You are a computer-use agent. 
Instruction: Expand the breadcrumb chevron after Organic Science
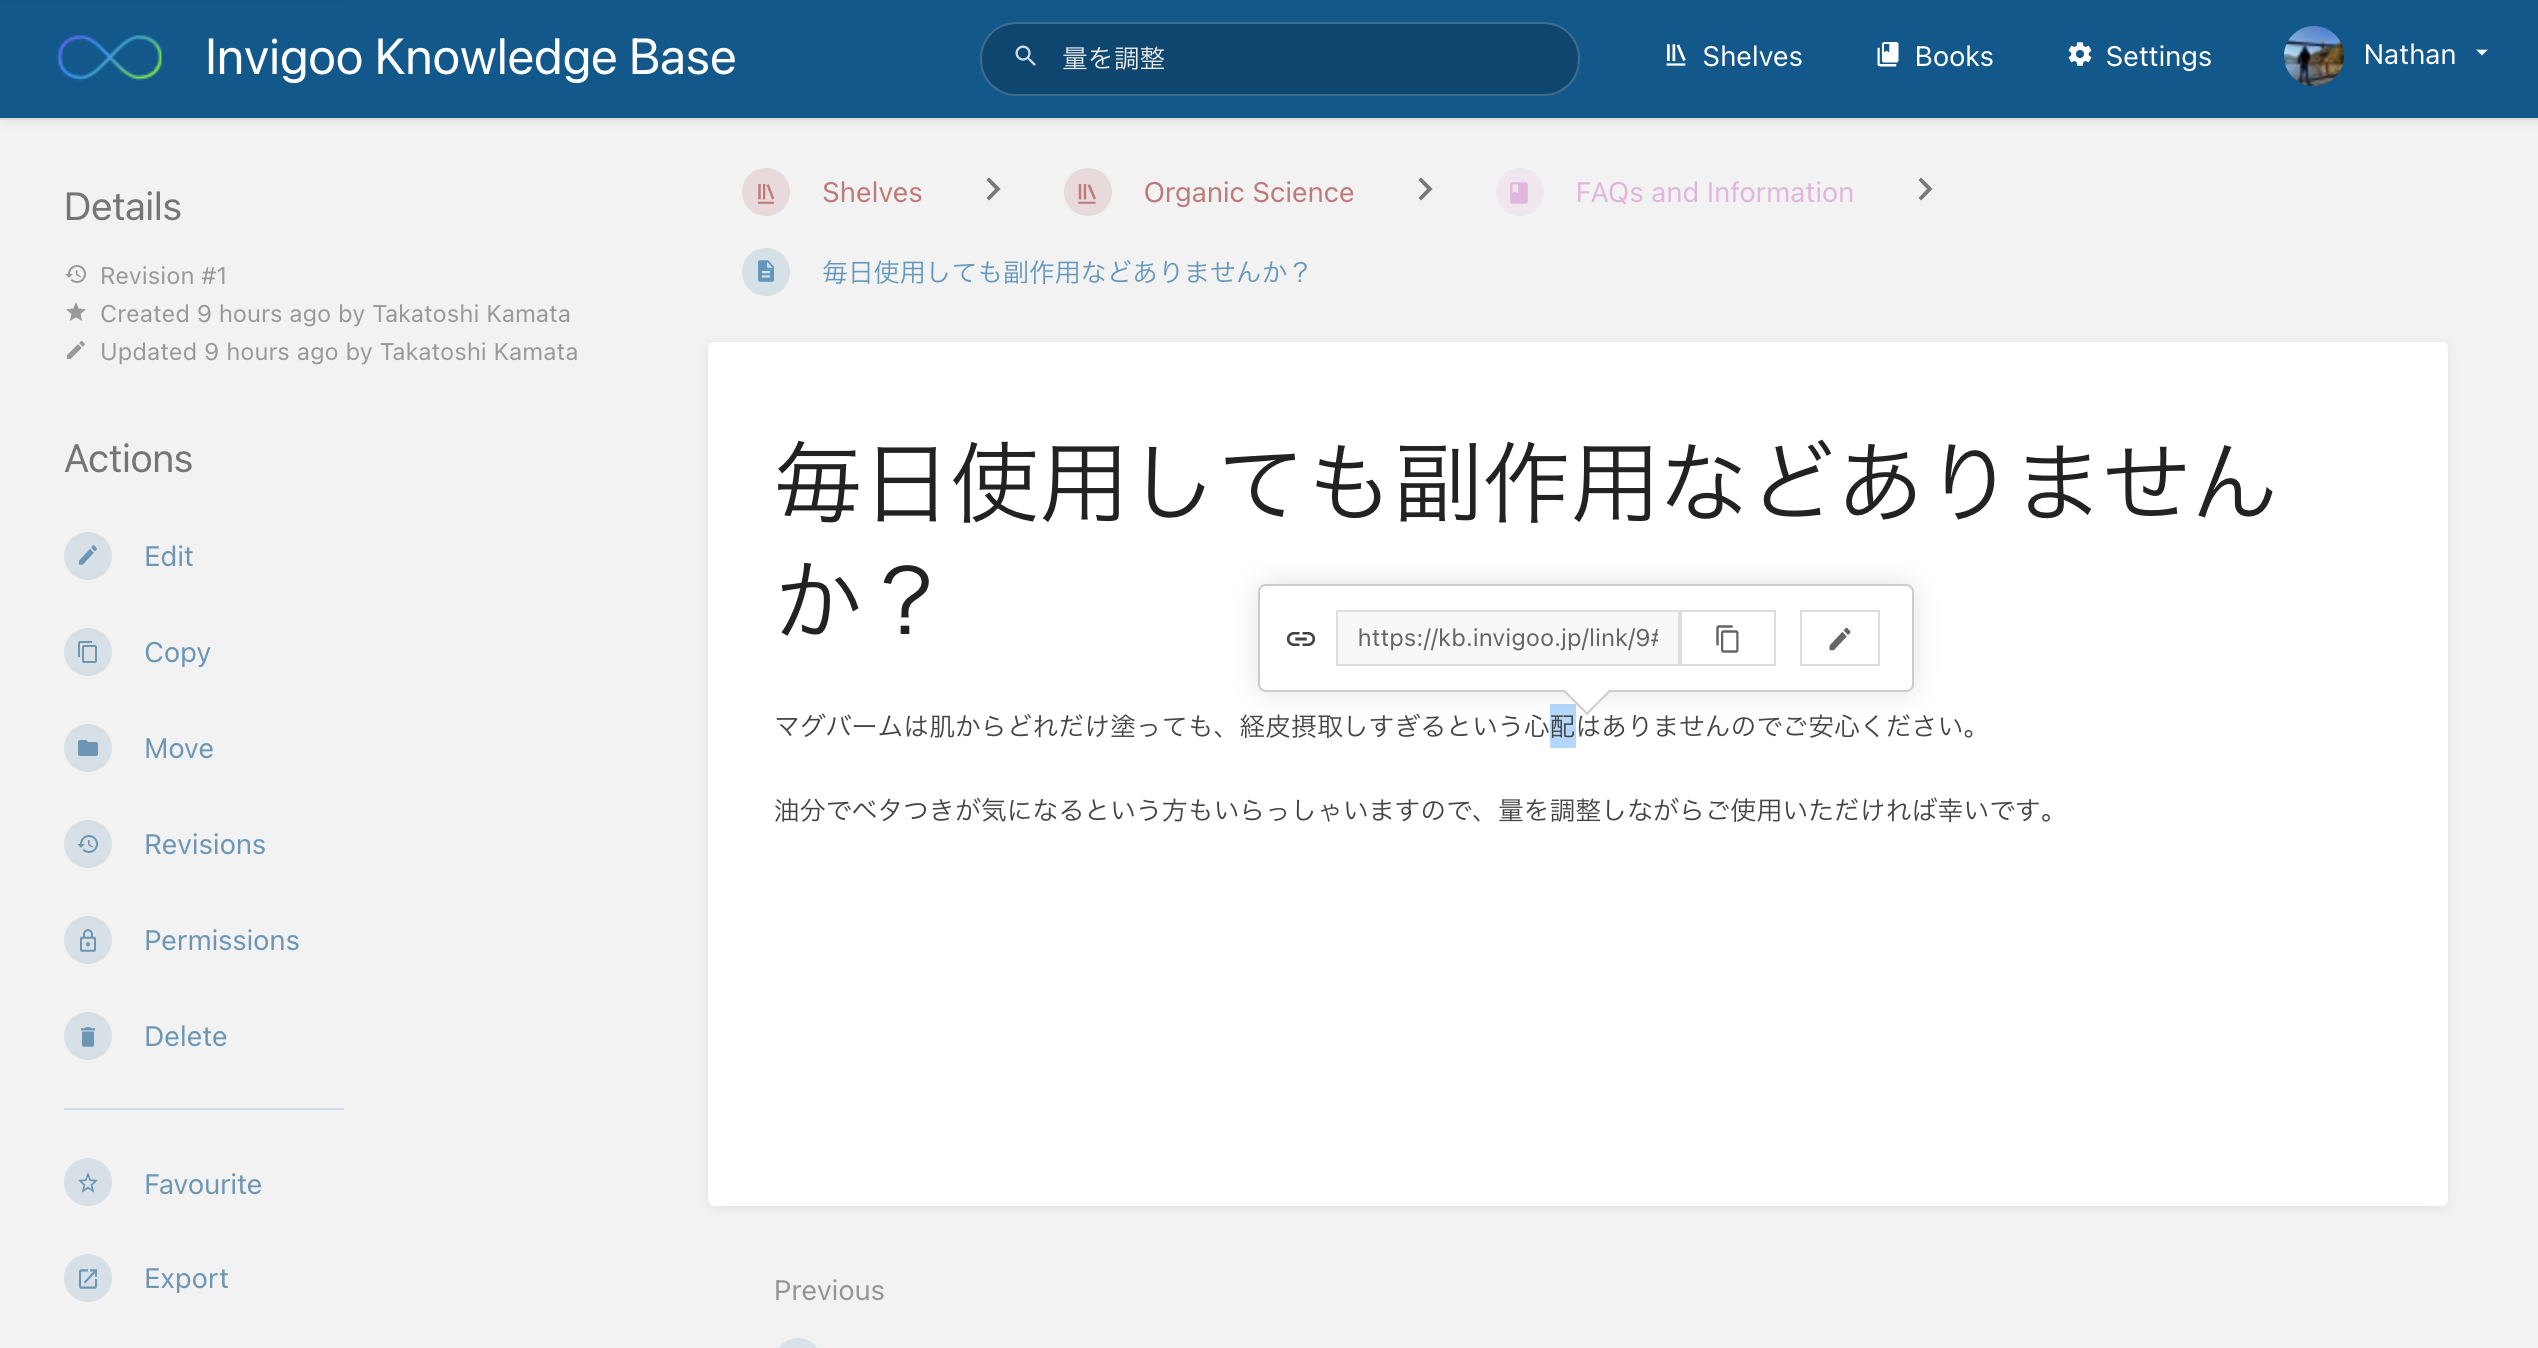[x=1425, y=190]
